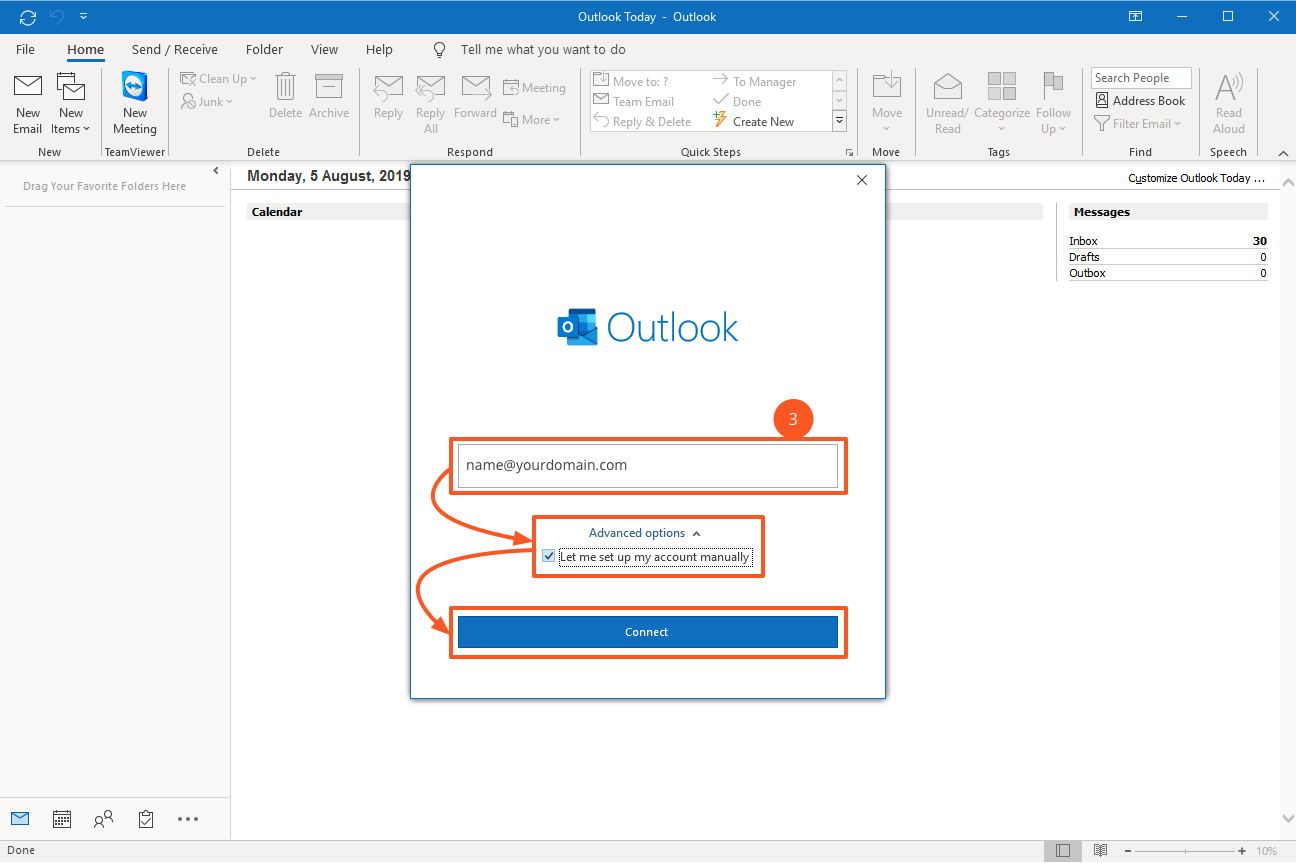This screenshot has height=863, width=1296.
Task: Click Customize Outlook Today link
Action: pyautogui.click(x=1196, y=178)
